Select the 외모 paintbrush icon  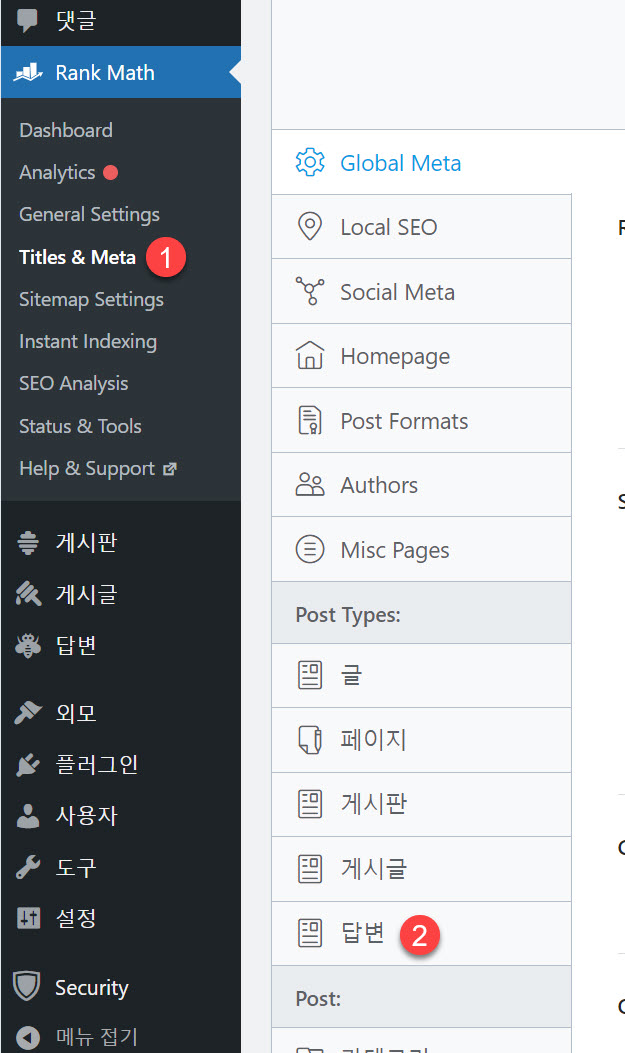28,712
